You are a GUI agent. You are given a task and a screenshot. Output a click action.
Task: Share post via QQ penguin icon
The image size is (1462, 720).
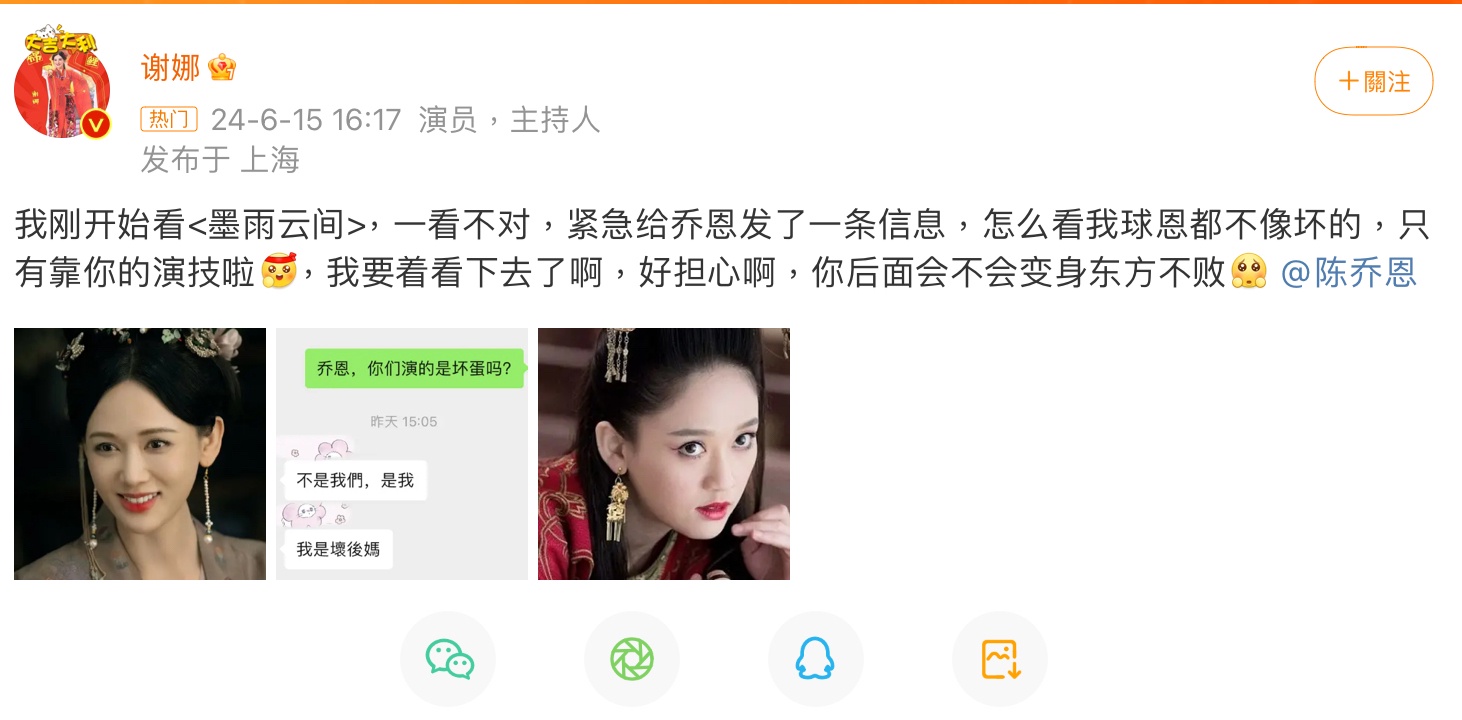pyautogui.click(x=816, y=659)
